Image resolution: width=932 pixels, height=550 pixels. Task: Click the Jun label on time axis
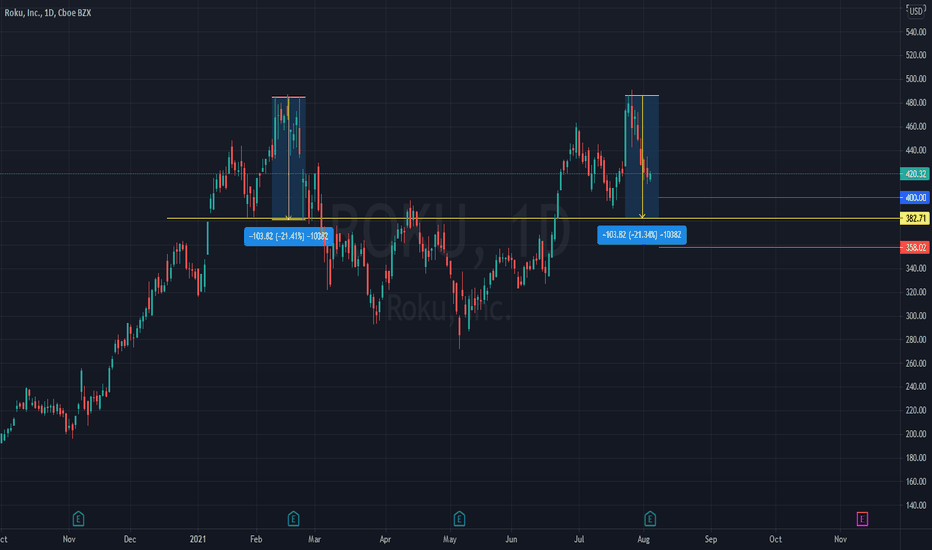[511, 539]
